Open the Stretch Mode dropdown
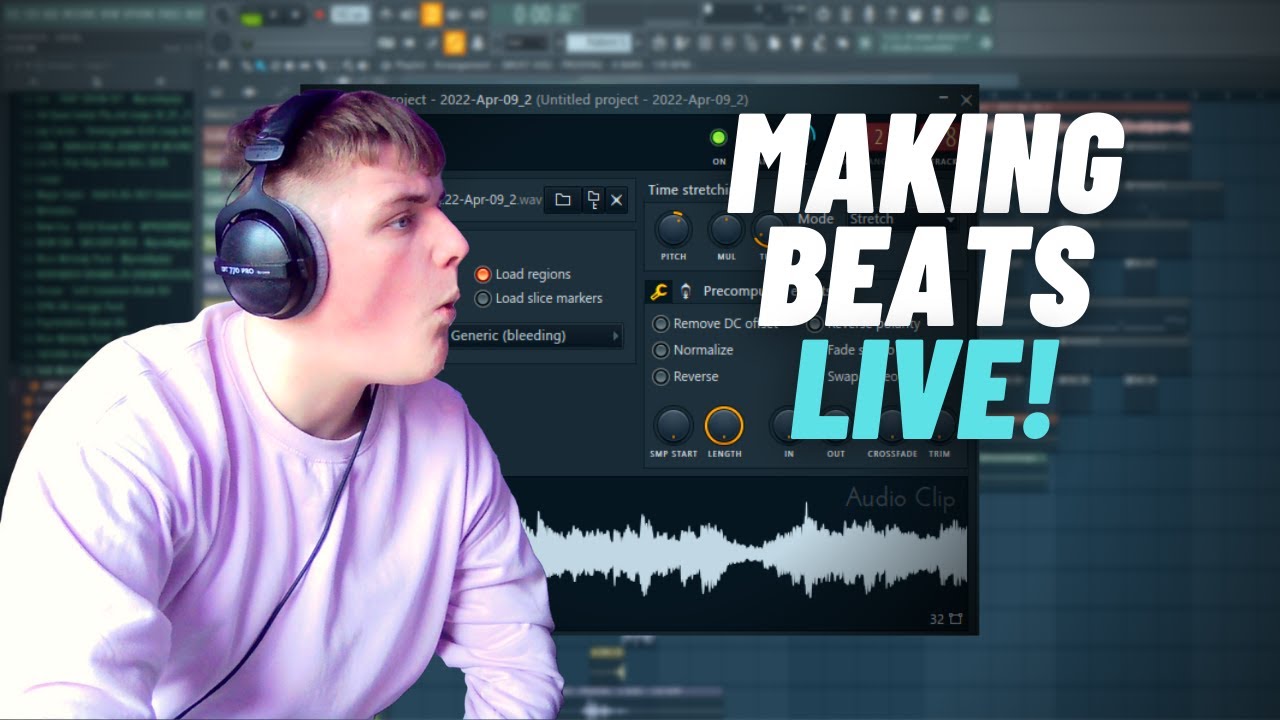 (x=902, y=219)
